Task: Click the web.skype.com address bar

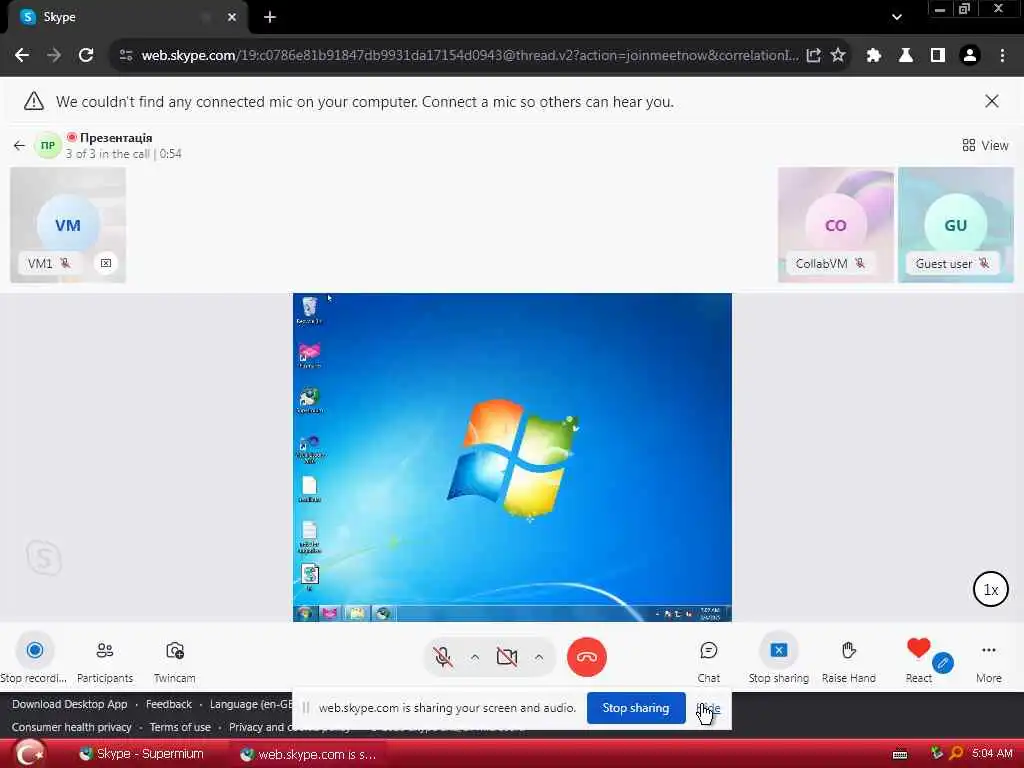Action: pyautogui.click(x=470, y=56)
